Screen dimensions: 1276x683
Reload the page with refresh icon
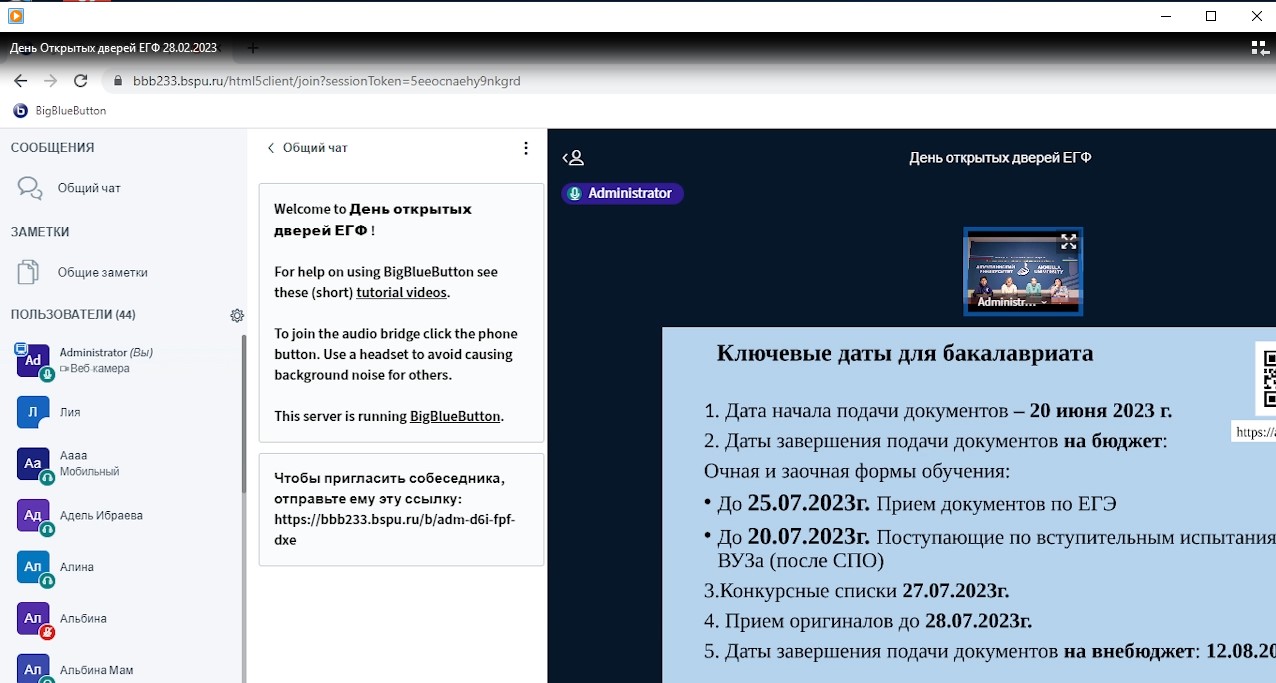coord(81,81)
